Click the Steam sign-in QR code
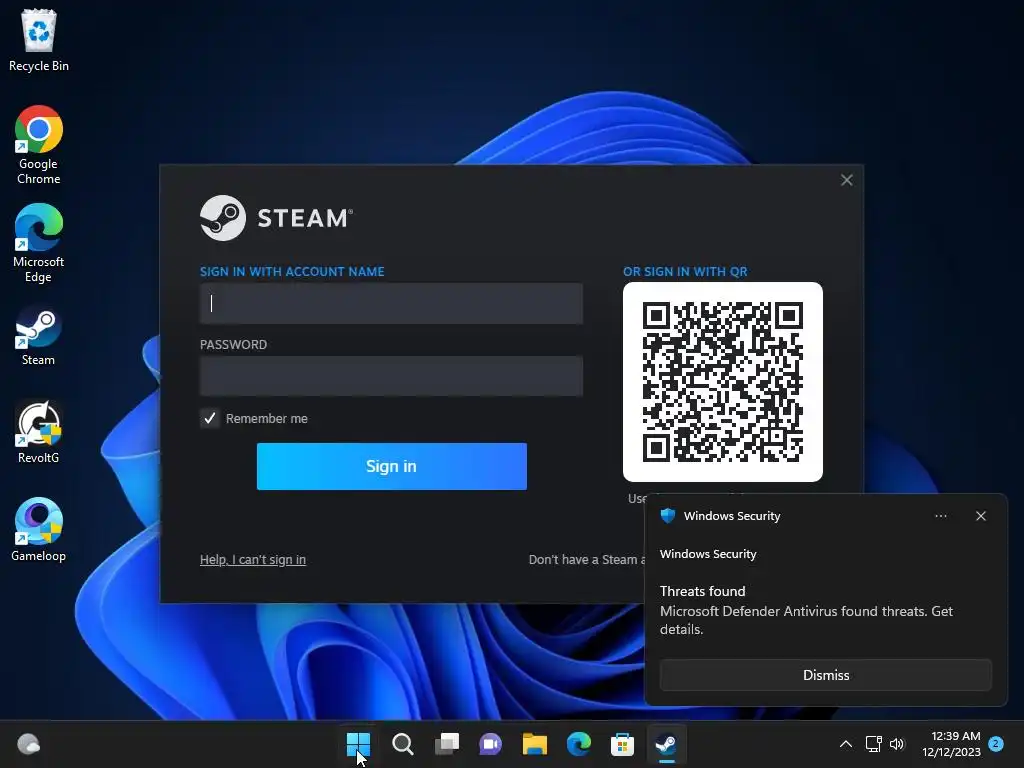The image size is (1024, 768). click(723, 382)
